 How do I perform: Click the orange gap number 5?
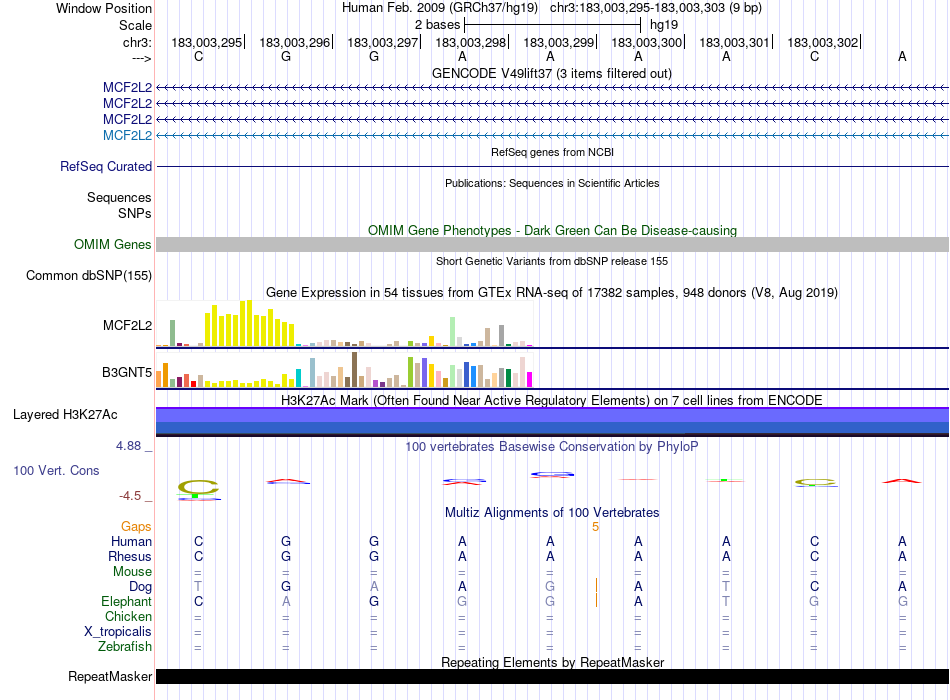(596, 527)
